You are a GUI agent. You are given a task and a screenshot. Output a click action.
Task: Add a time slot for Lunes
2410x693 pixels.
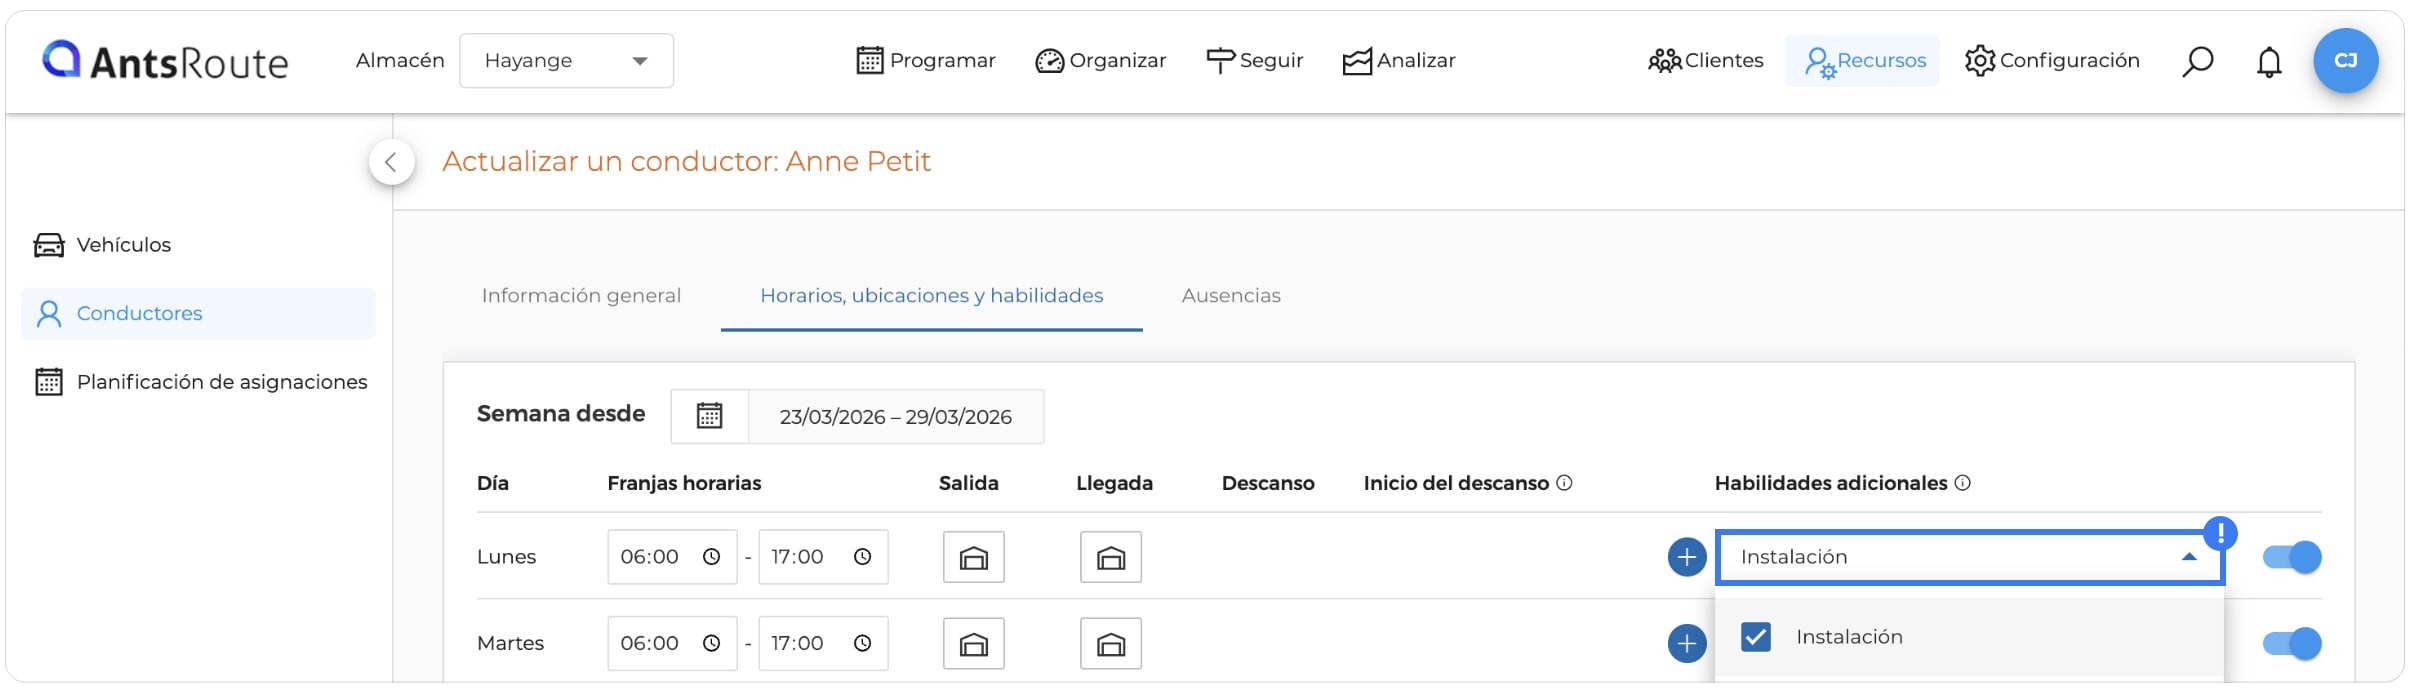click(x=1687, y=557)
